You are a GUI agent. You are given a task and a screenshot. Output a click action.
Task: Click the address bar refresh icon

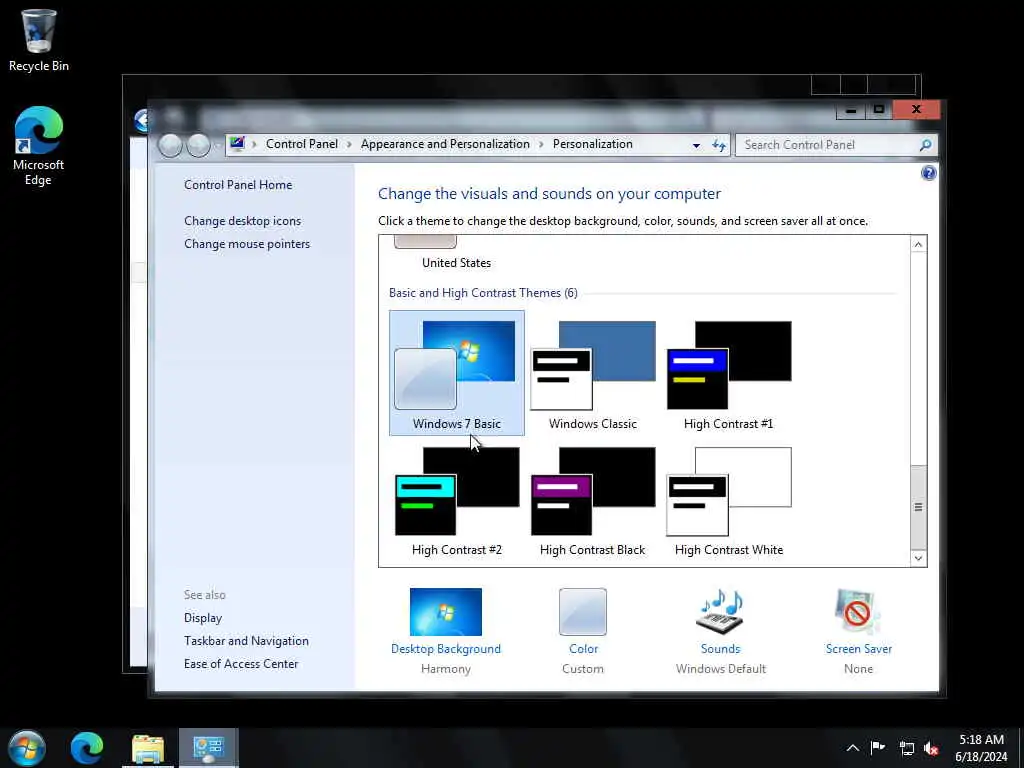coord(719,145)
